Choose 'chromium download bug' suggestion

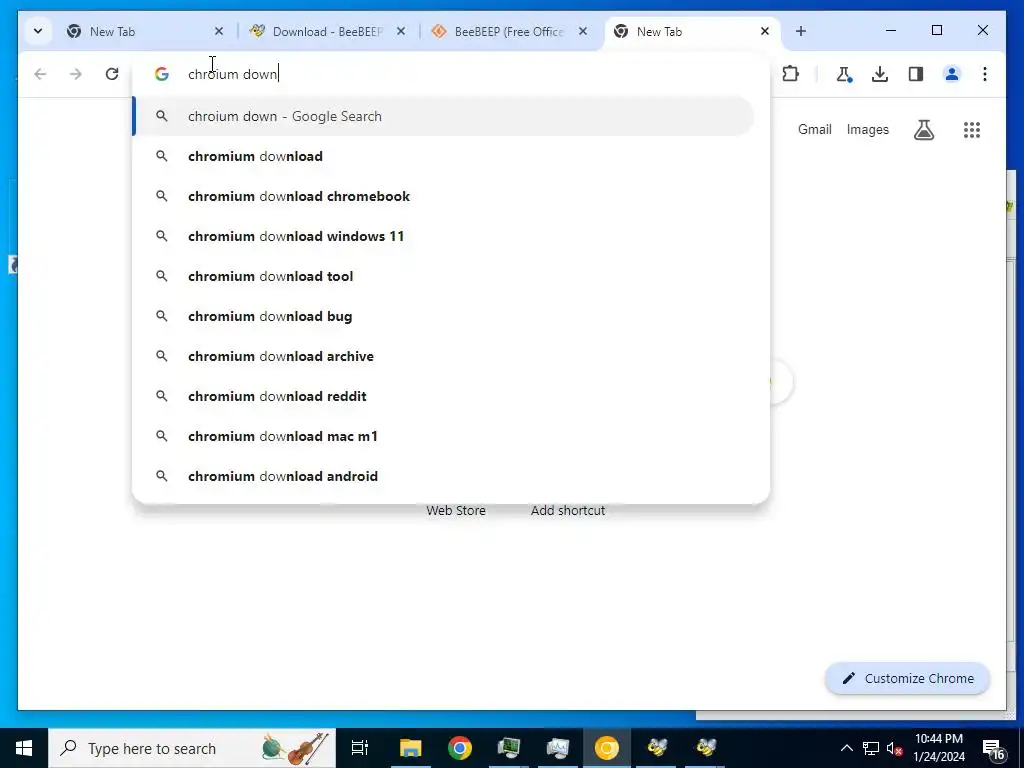(x=444, y=316)
